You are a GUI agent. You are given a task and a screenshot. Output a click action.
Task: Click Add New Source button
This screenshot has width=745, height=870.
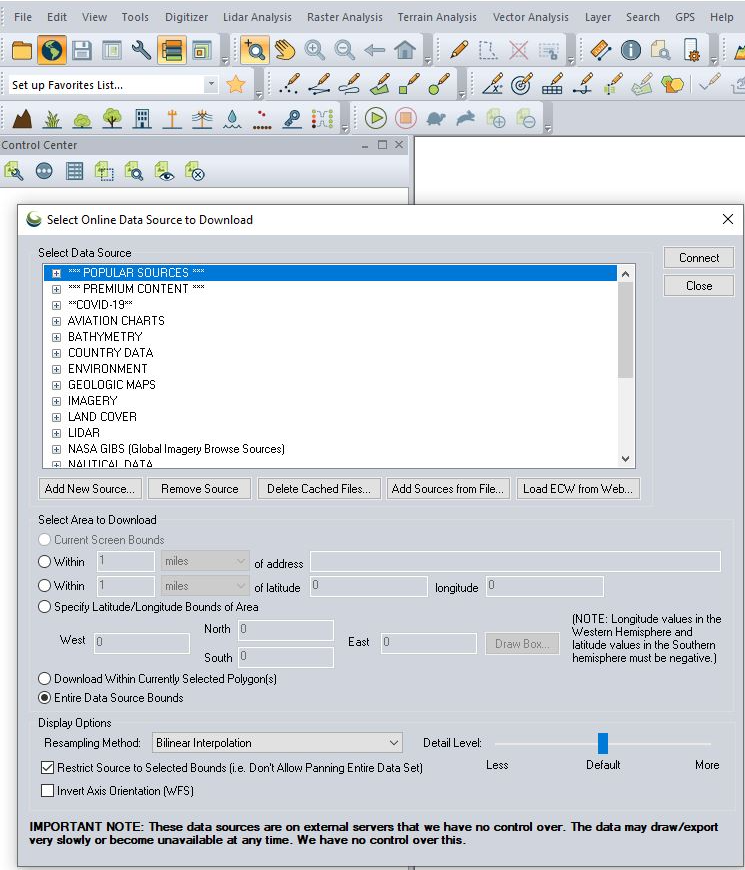click(x=90, y=489)
